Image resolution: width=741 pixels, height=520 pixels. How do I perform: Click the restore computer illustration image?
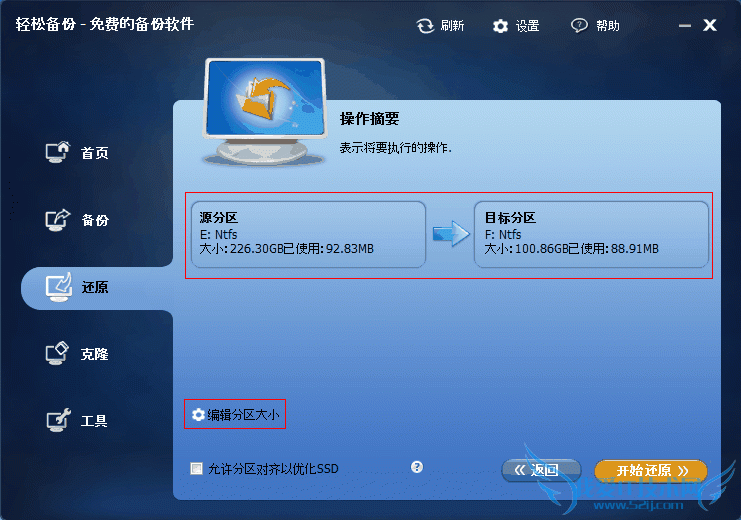265,112
